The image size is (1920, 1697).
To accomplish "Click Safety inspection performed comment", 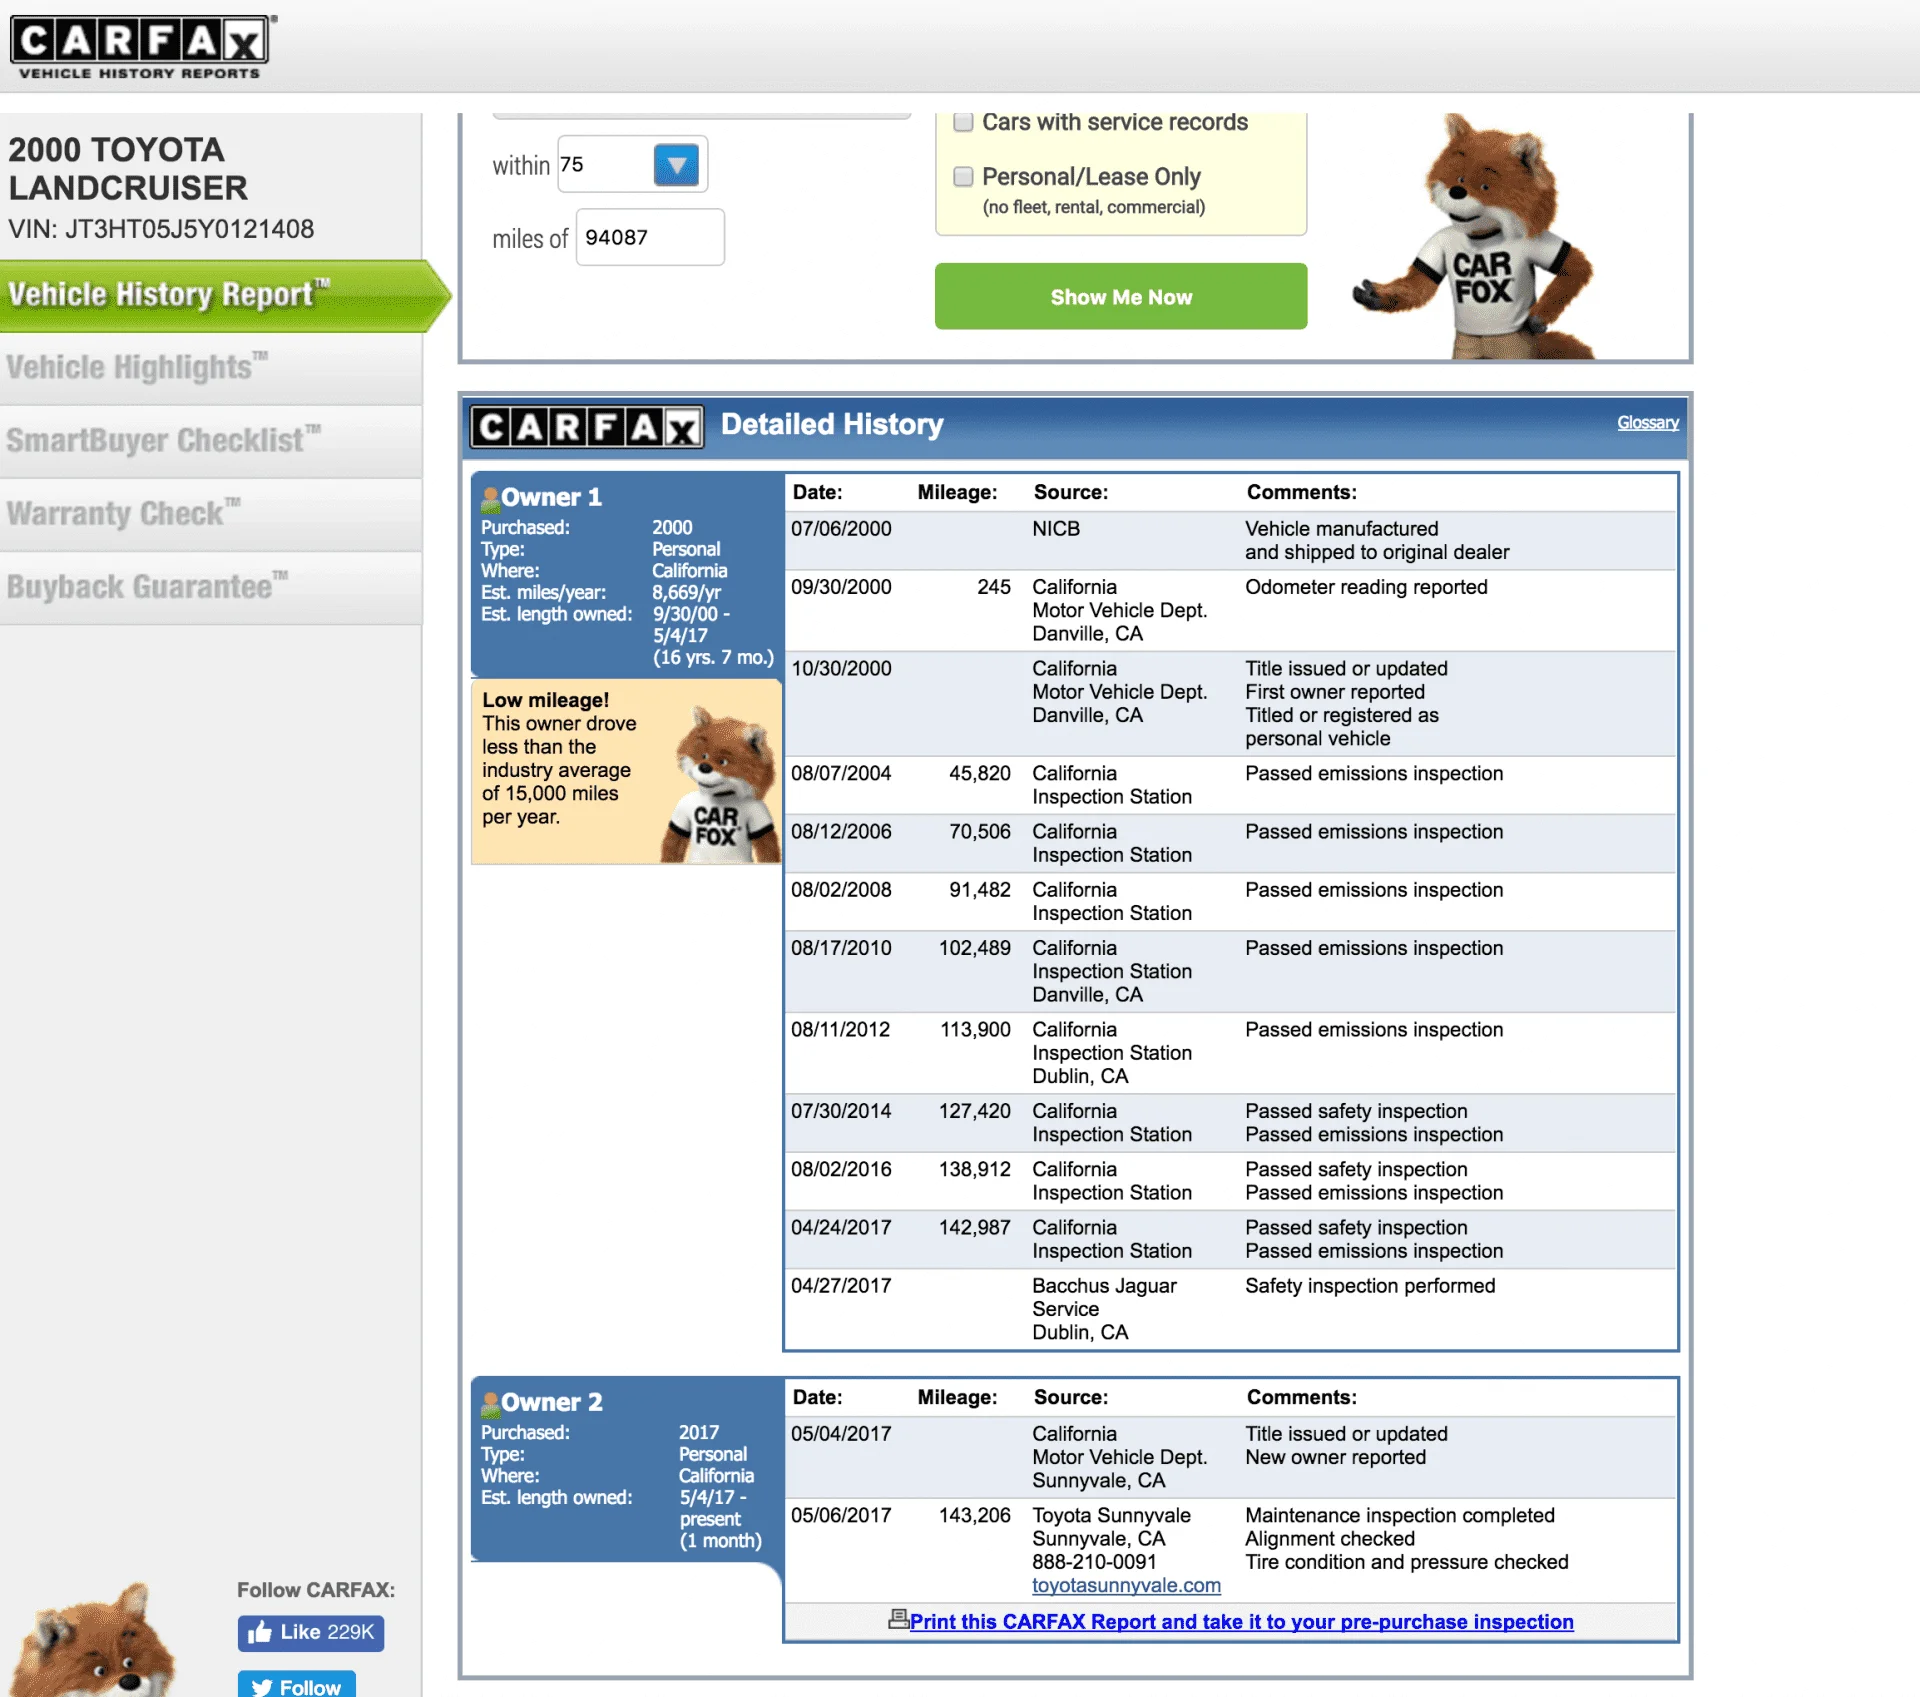I will pos(1370,1286).
